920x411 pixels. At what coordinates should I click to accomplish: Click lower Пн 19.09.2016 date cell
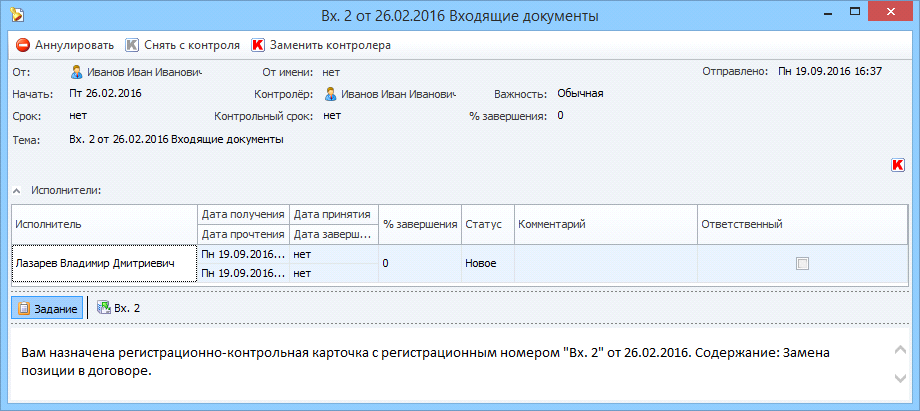pos(243,273)
